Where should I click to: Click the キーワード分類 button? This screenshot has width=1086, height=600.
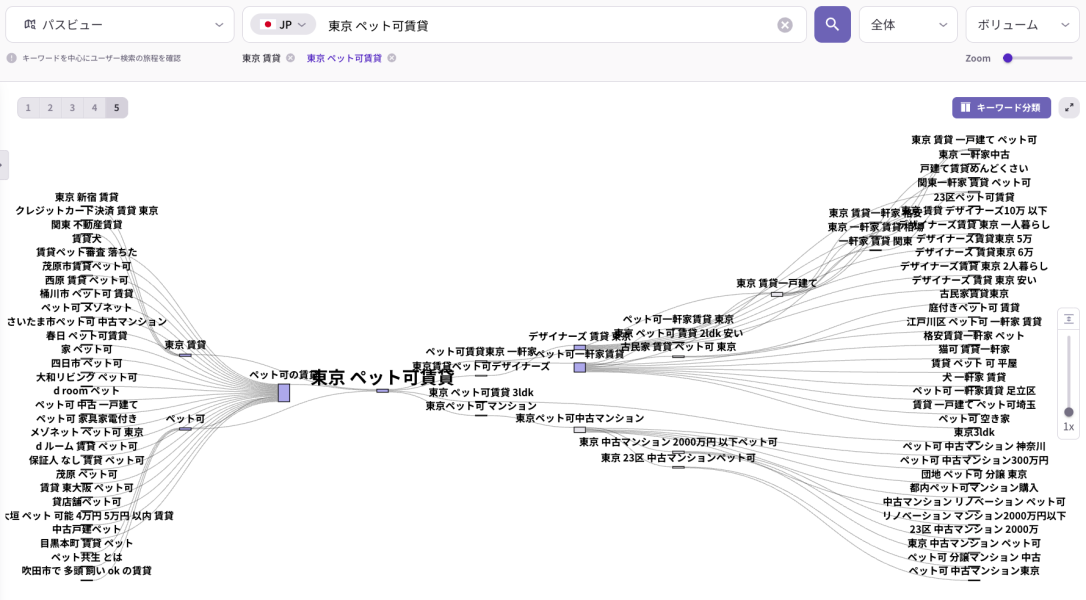(1001, 107)
